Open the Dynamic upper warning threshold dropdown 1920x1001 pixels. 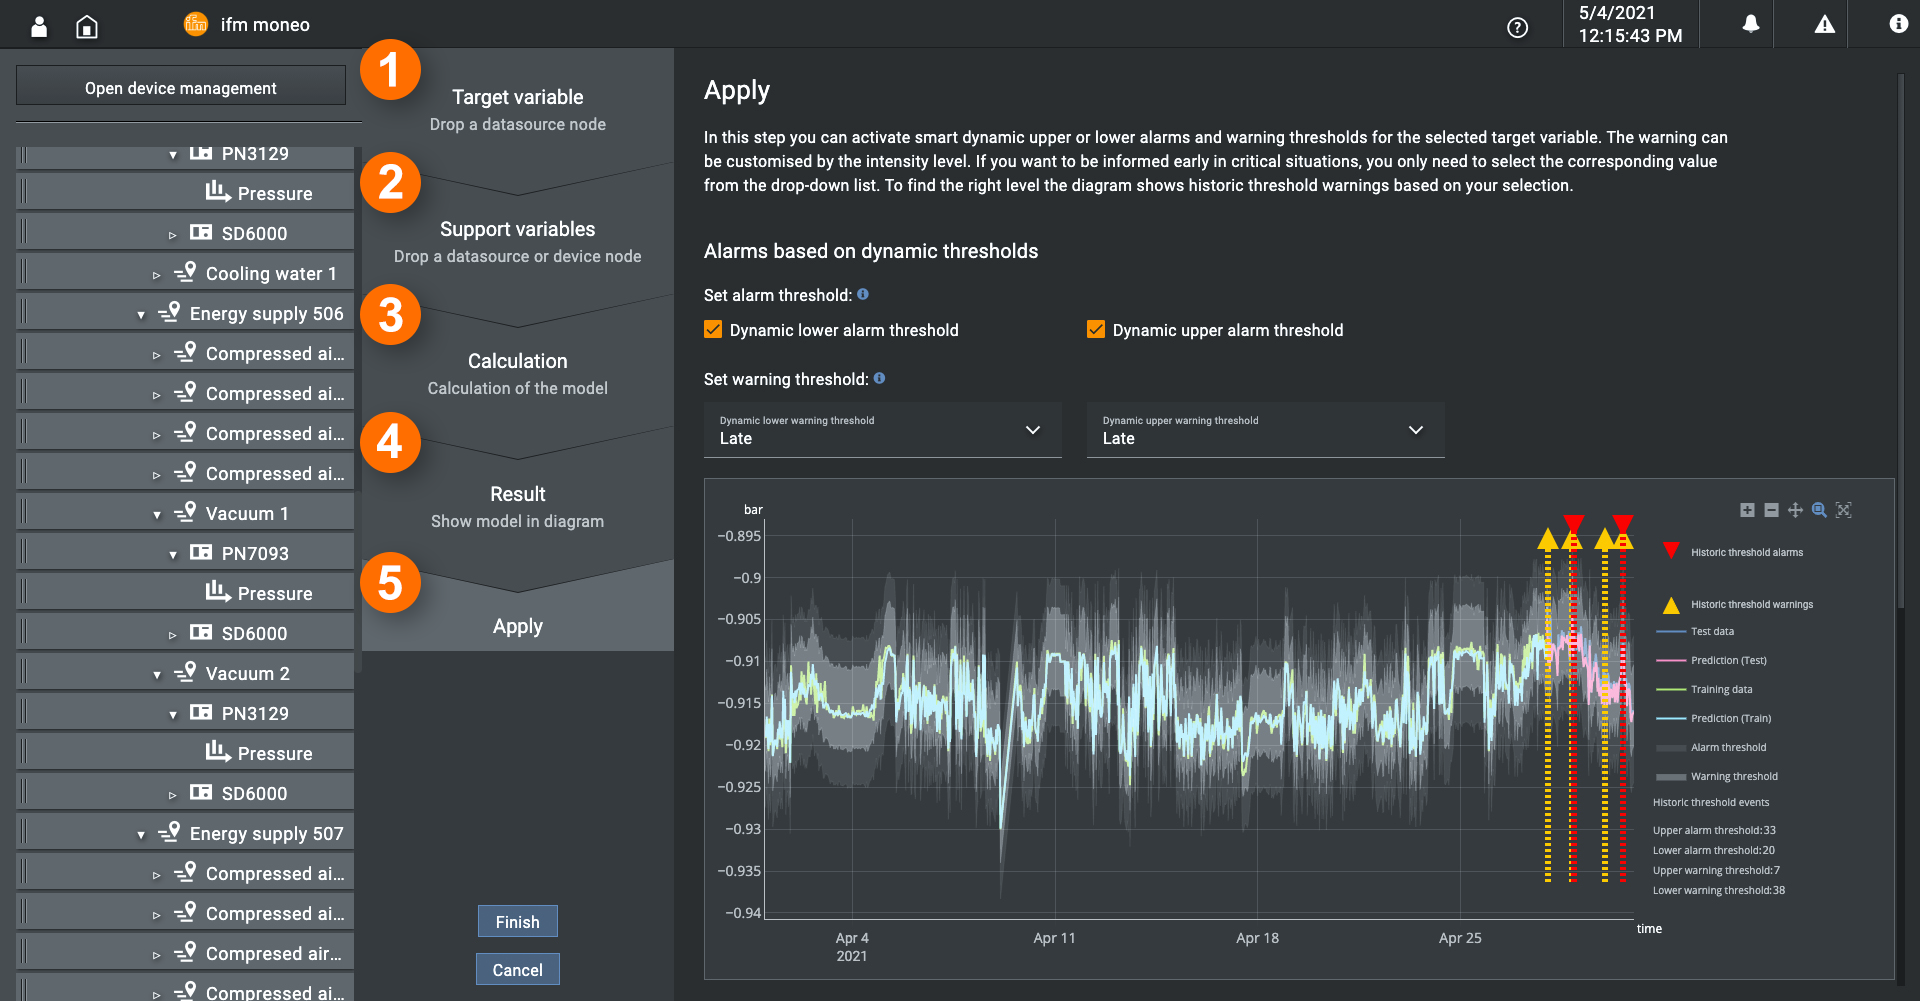(x=1416, y=430)
